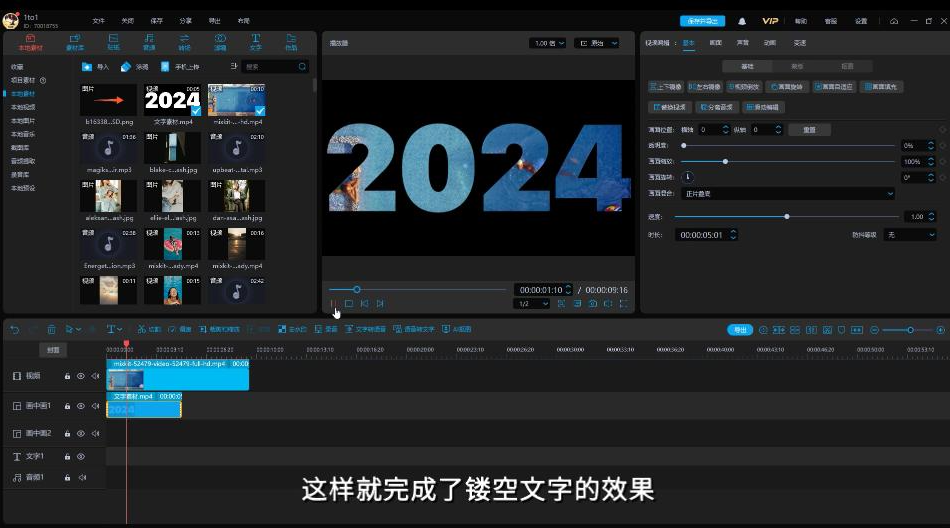Open the aspect ratio dropdown in preview header

click(599, 43)
